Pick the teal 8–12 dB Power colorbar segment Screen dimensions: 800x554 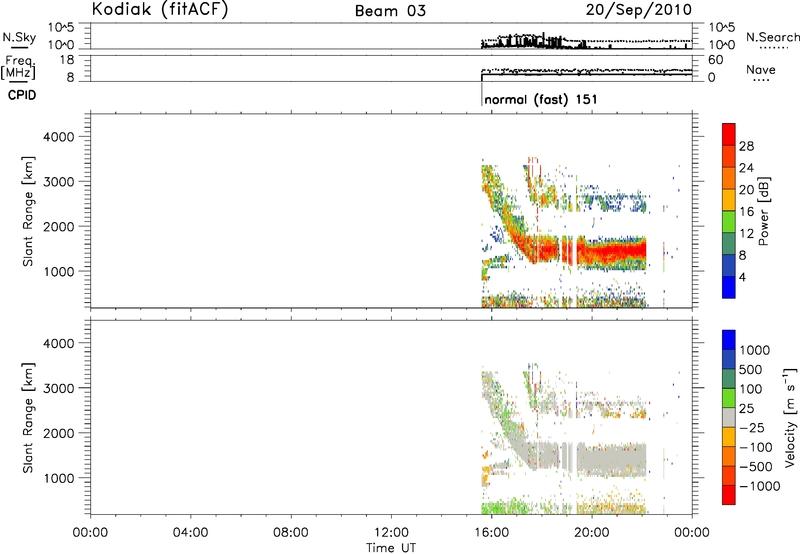(729, 243)
